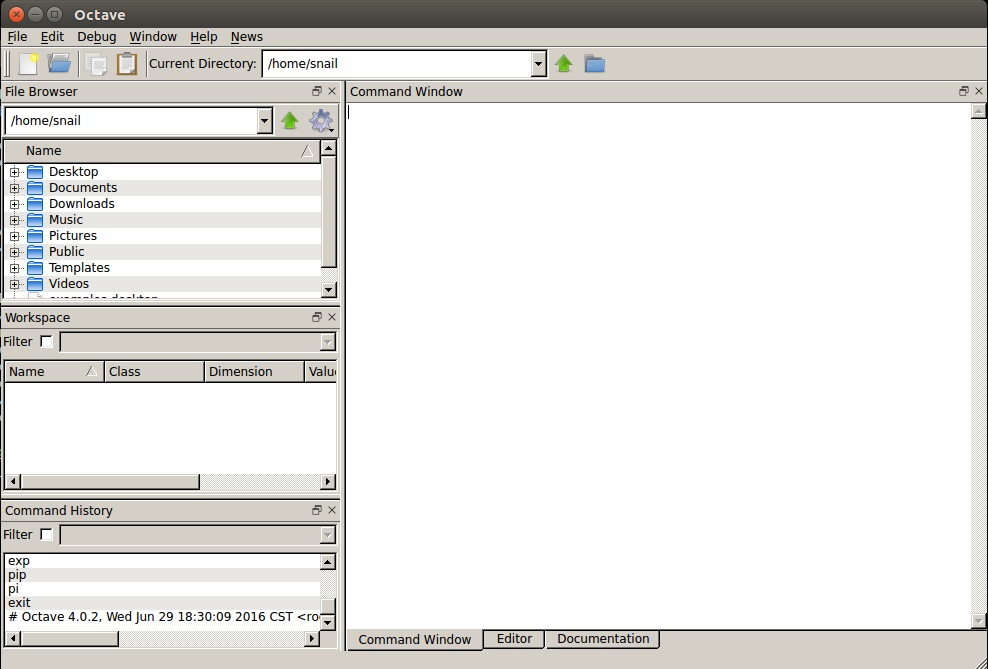Click the New Script toolbar icon
Screen dimensions: 988x669
[x=29, y=64]
